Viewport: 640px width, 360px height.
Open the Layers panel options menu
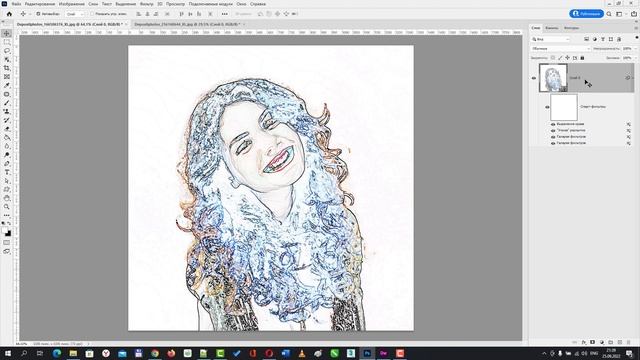(636, 28)
